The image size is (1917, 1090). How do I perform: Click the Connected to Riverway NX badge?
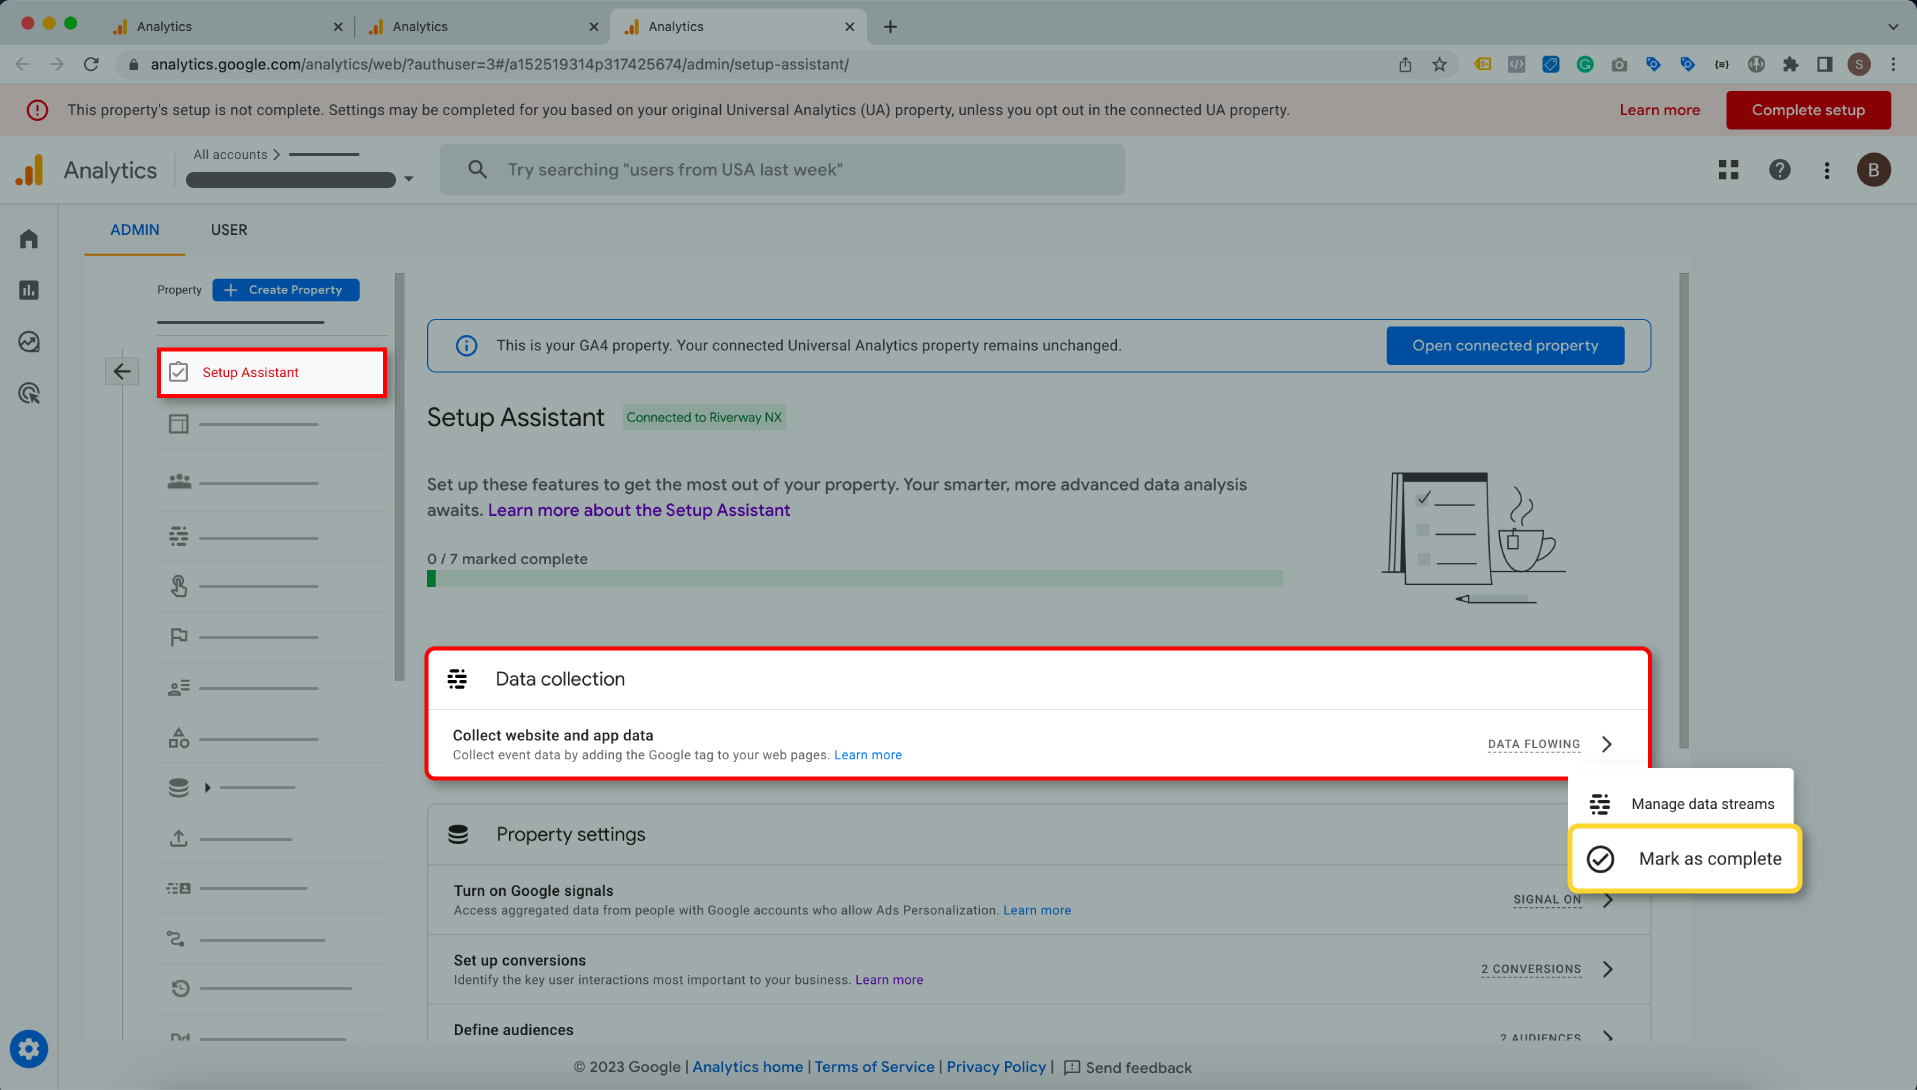pos(704,418)
